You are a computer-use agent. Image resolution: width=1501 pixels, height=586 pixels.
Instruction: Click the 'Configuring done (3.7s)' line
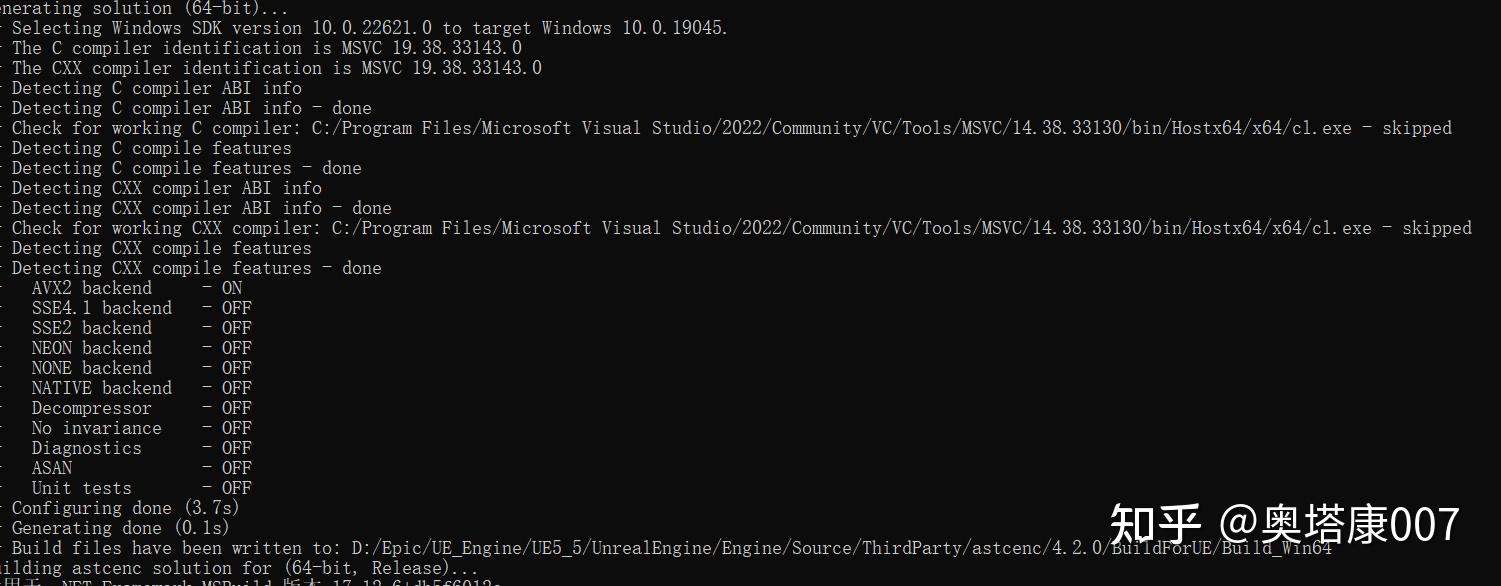(x=125, y=508)
